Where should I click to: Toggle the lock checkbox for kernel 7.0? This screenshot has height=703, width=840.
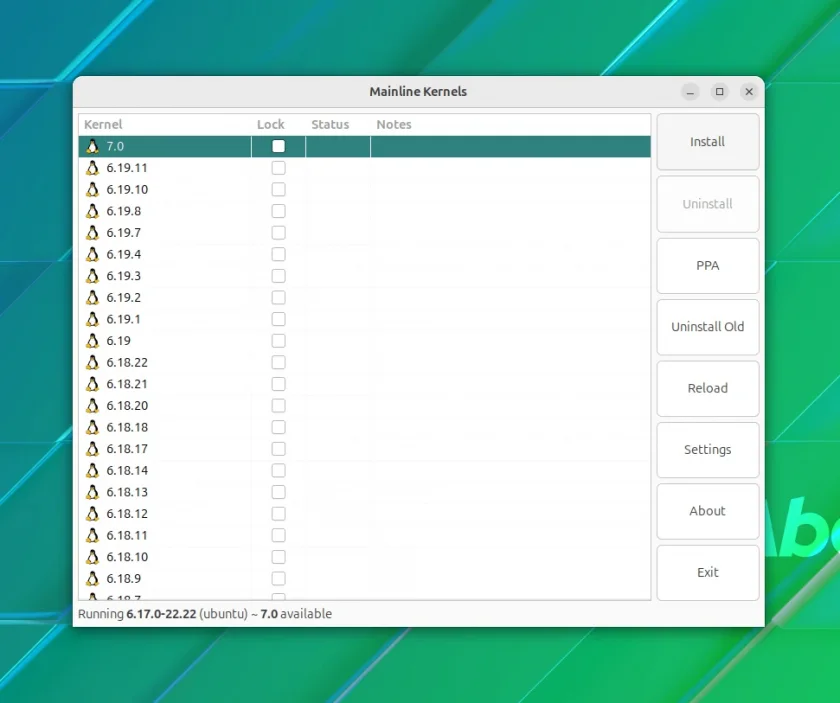click(279, 146)
